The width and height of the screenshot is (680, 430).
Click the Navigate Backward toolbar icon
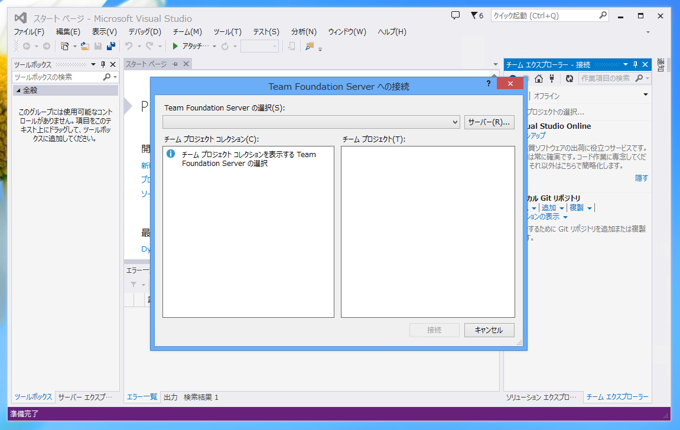click(26, 46)
